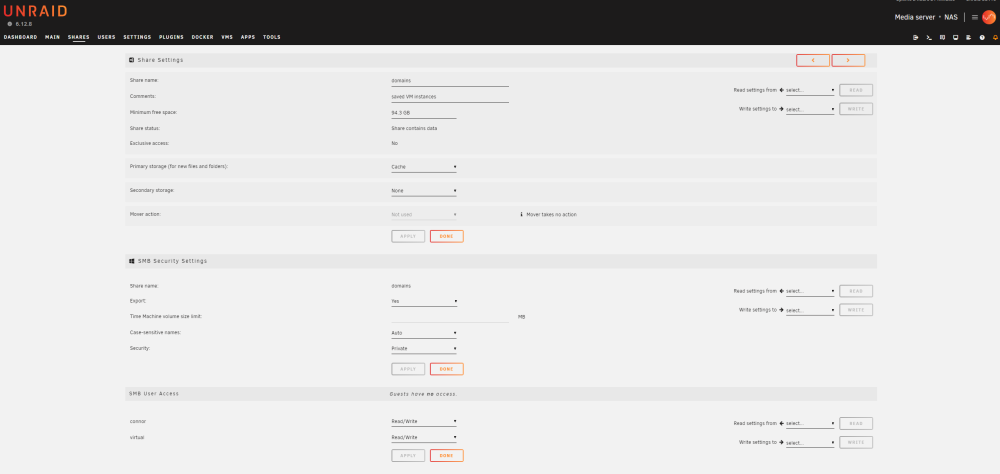
Task: Open the Shares menu
Action: [78, 38]
